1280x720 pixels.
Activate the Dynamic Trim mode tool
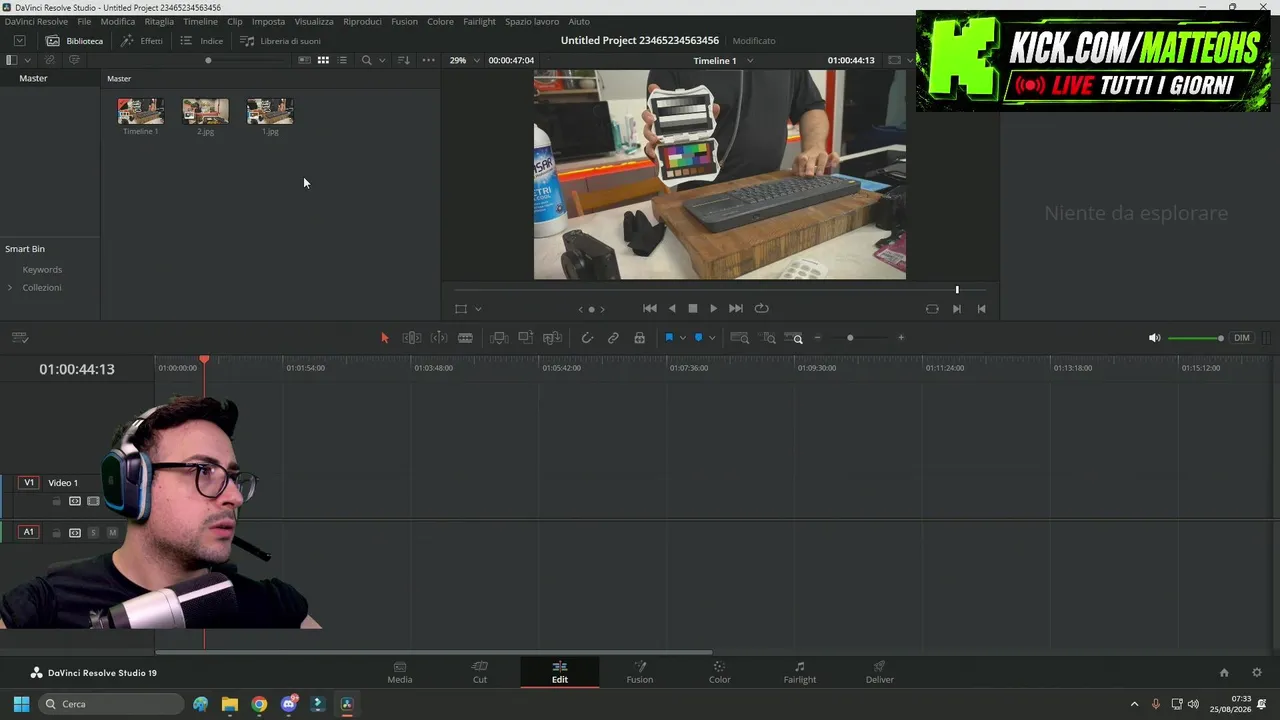point(438,338)
